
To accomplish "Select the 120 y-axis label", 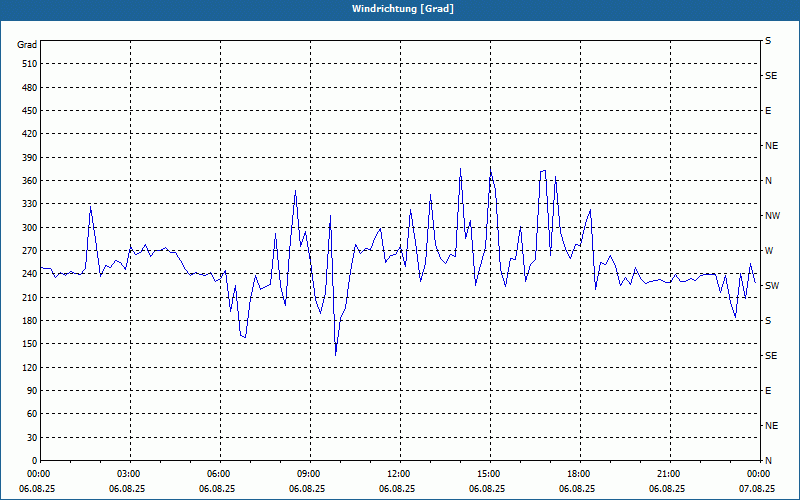I will coord(30,367).
